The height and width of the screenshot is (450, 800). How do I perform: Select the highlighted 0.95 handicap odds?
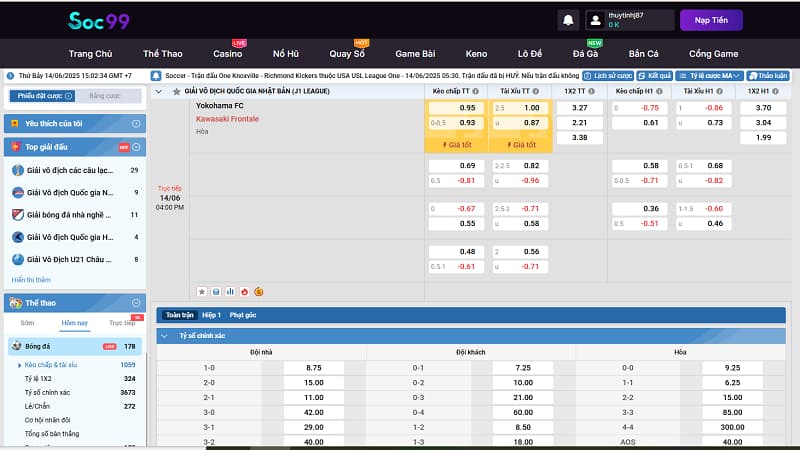pos(456,108)
